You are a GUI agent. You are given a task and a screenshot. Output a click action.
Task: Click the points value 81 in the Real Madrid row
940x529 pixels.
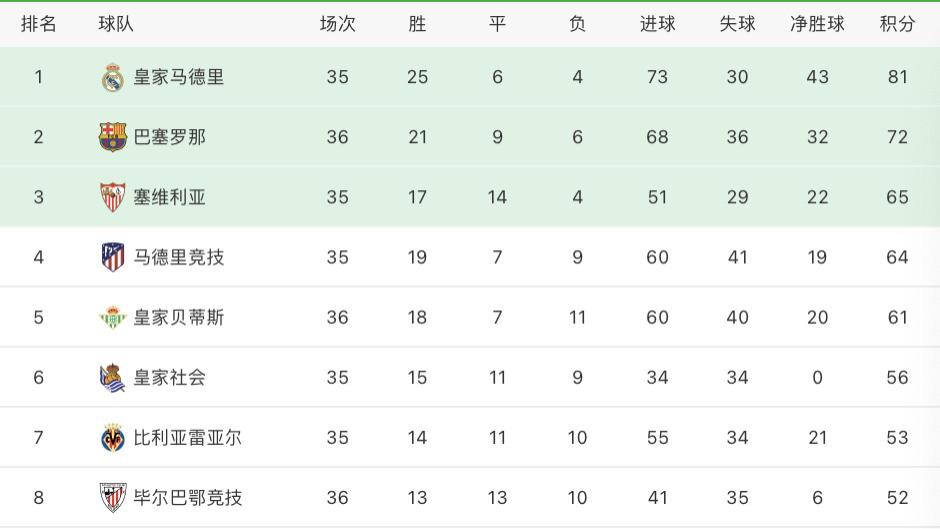click(x=897, y=77)
